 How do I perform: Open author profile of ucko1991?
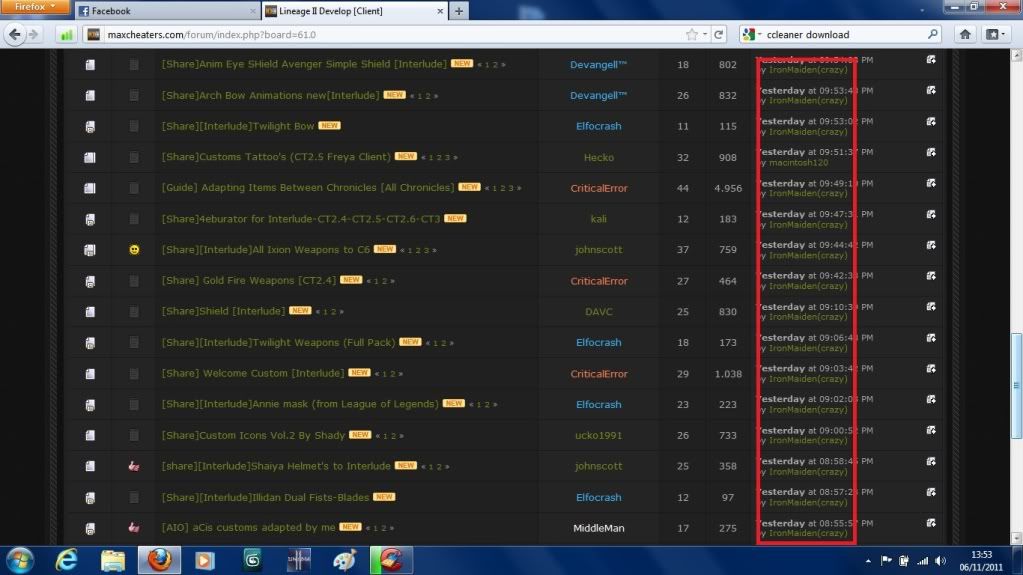pos(598,435)
